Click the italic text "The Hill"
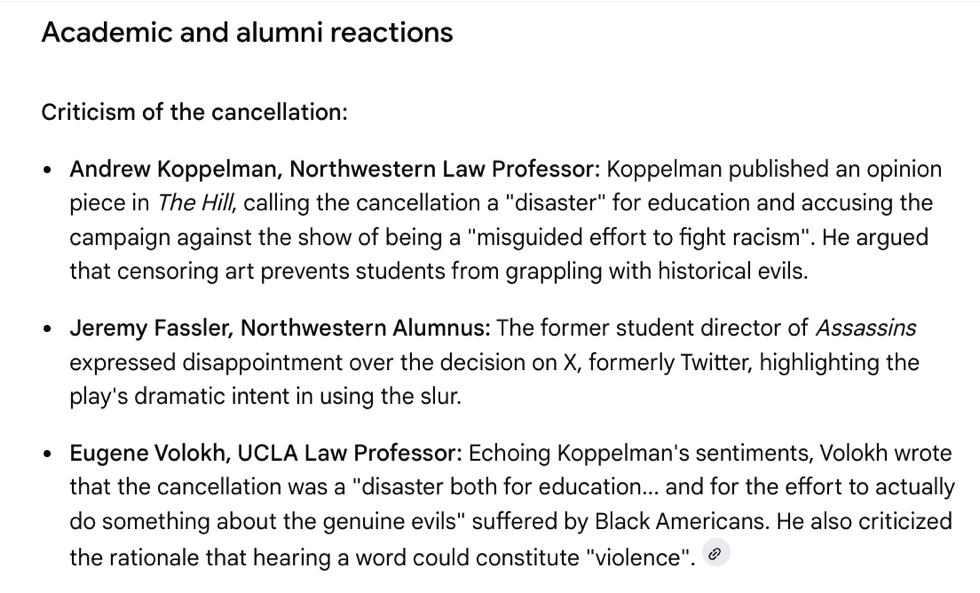This screenshot has height=593, width=980. [x=197, y=203]
